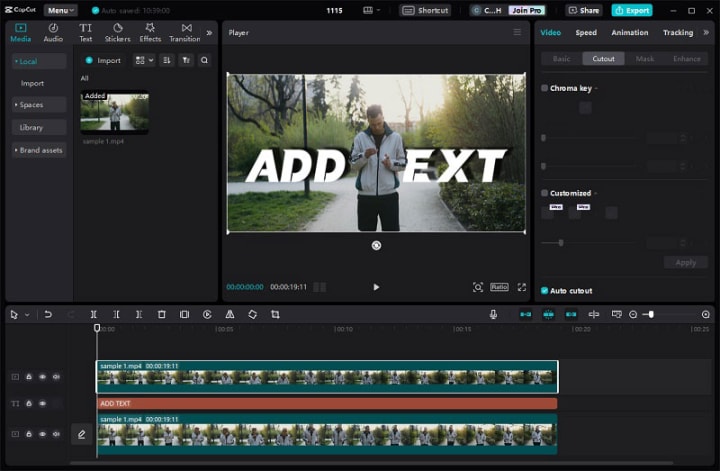Click the Rotate clip icon
The height and width of the screenshot is (471, 720).
tap(253, 314)
